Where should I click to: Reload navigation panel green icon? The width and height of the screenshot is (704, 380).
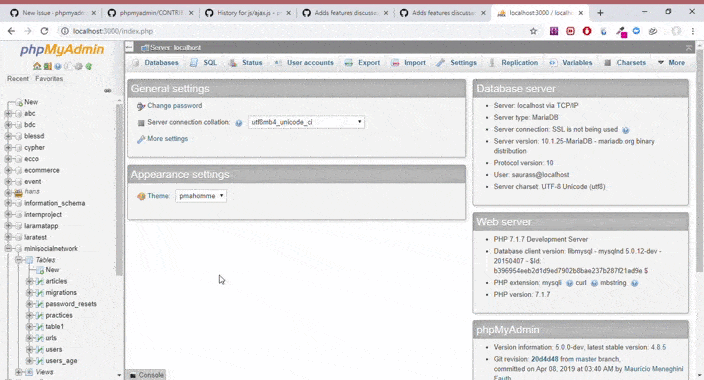89,66
